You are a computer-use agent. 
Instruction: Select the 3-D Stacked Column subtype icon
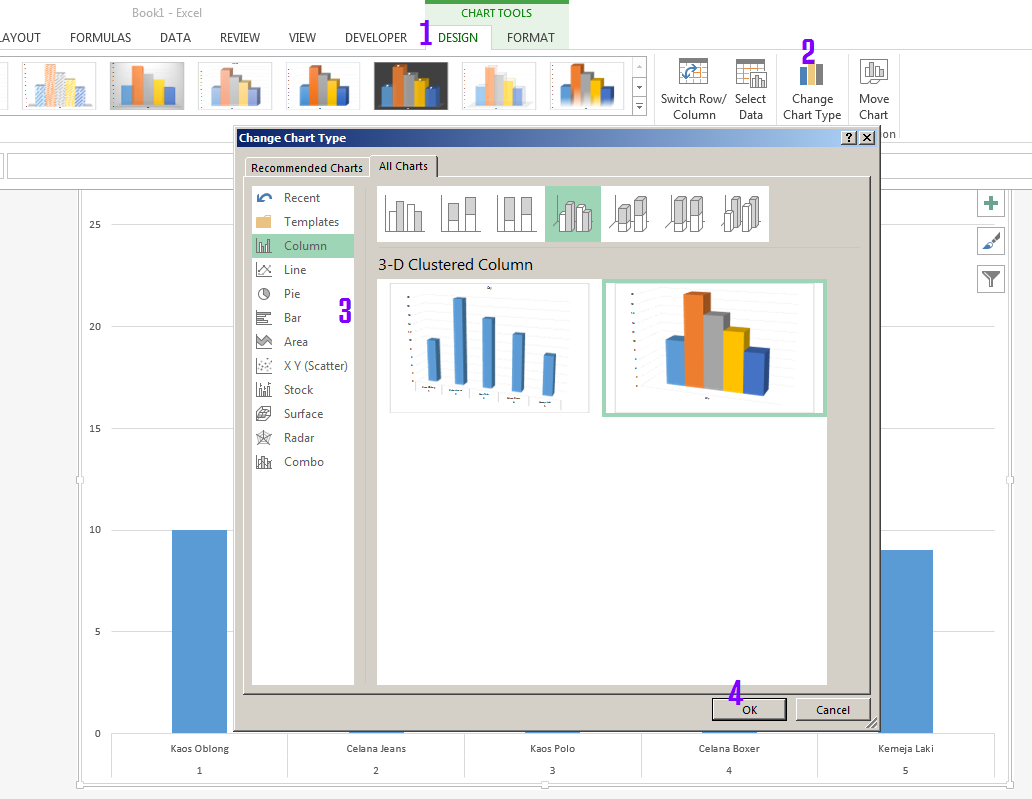[x=629, y=213]
